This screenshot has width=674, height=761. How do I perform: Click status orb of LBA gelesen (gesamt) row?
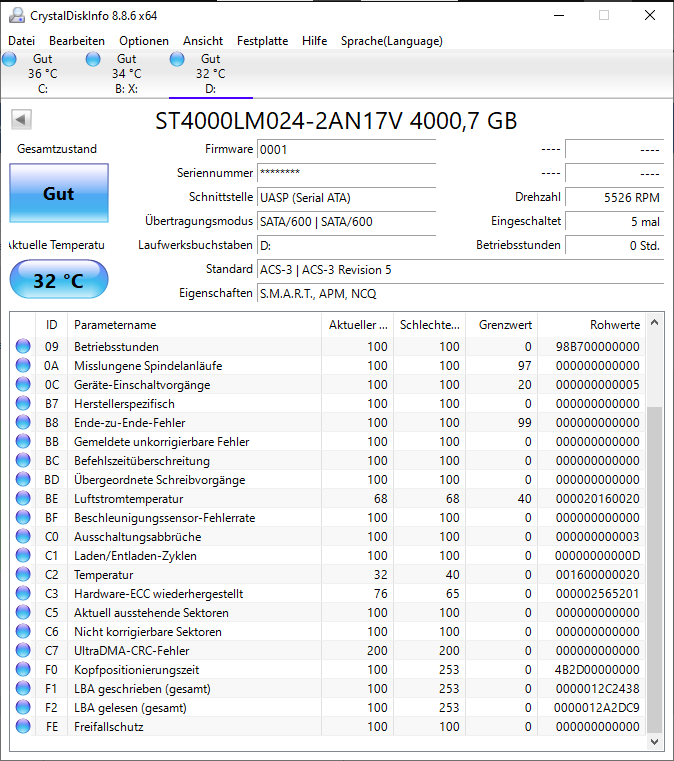[x=23, y=707]
